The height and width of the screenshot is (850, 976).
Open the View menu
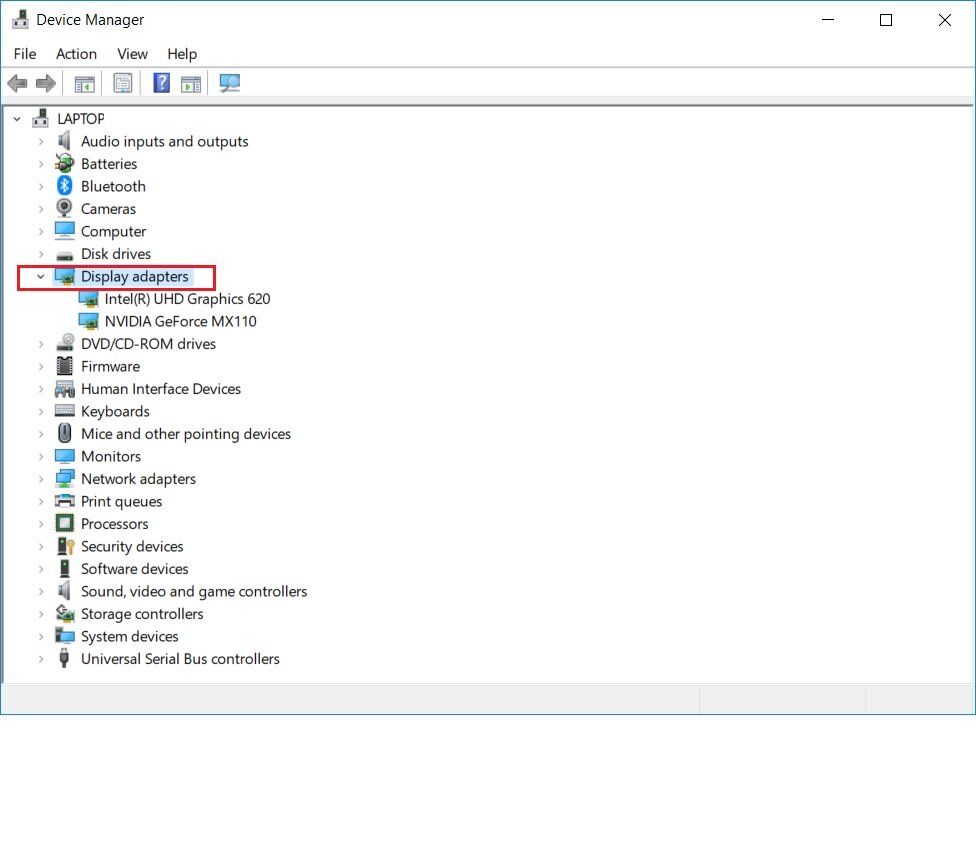tap(133, 54)
